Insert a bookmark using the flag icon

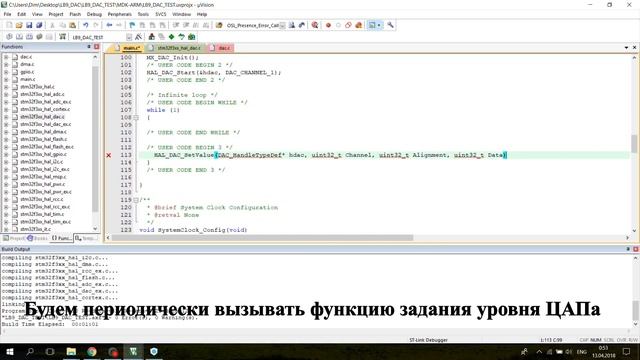click(132, 25)
